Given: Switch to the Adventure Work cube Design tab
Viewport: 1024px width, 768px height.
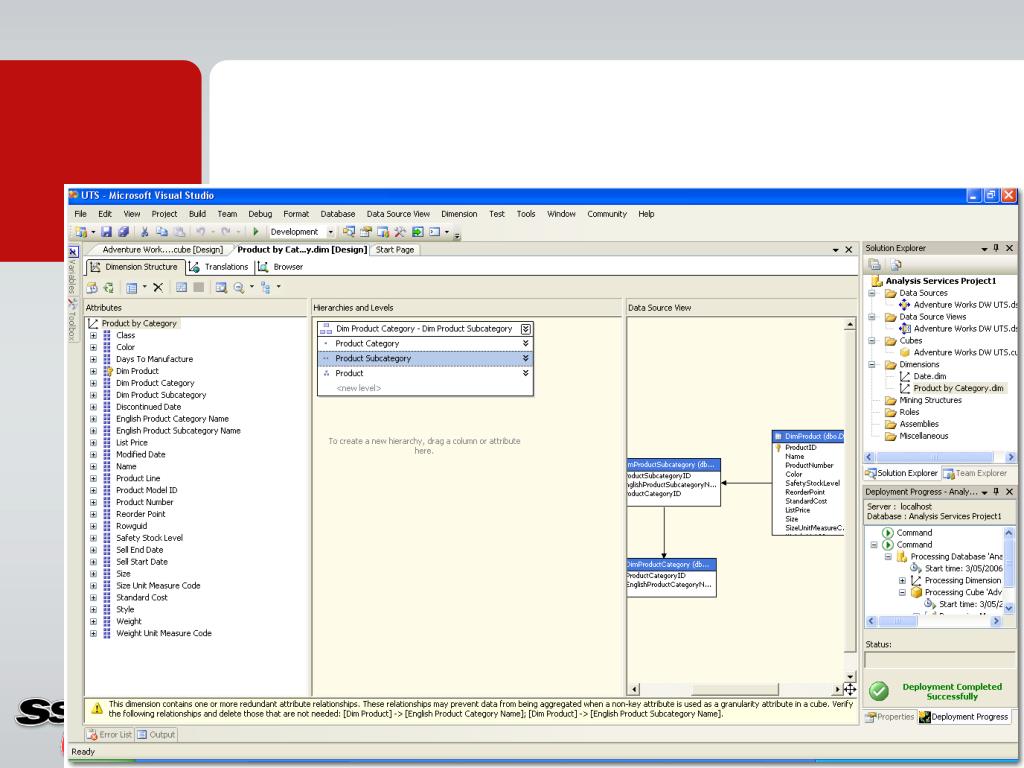Looking at the screenshot, I should (x=163, y=250).
